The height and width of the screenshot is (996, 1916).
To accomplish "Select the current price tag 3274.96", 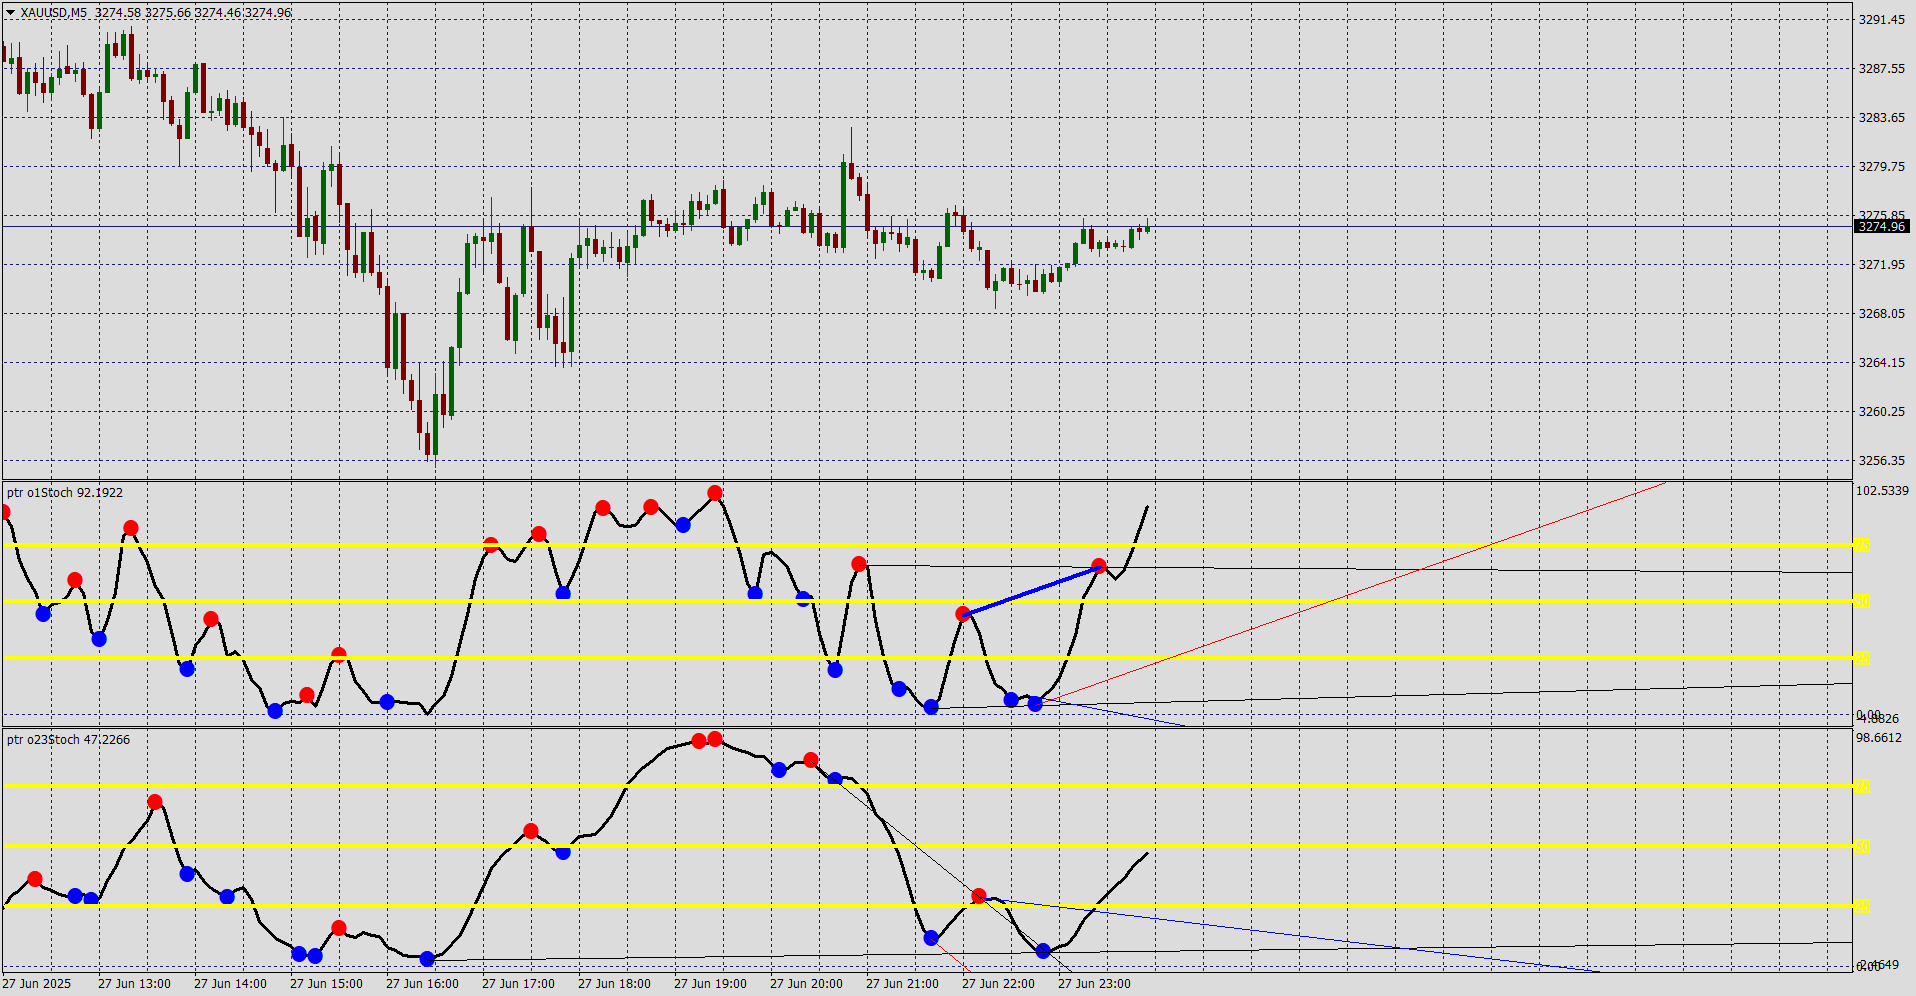I will coord(1882,227).
